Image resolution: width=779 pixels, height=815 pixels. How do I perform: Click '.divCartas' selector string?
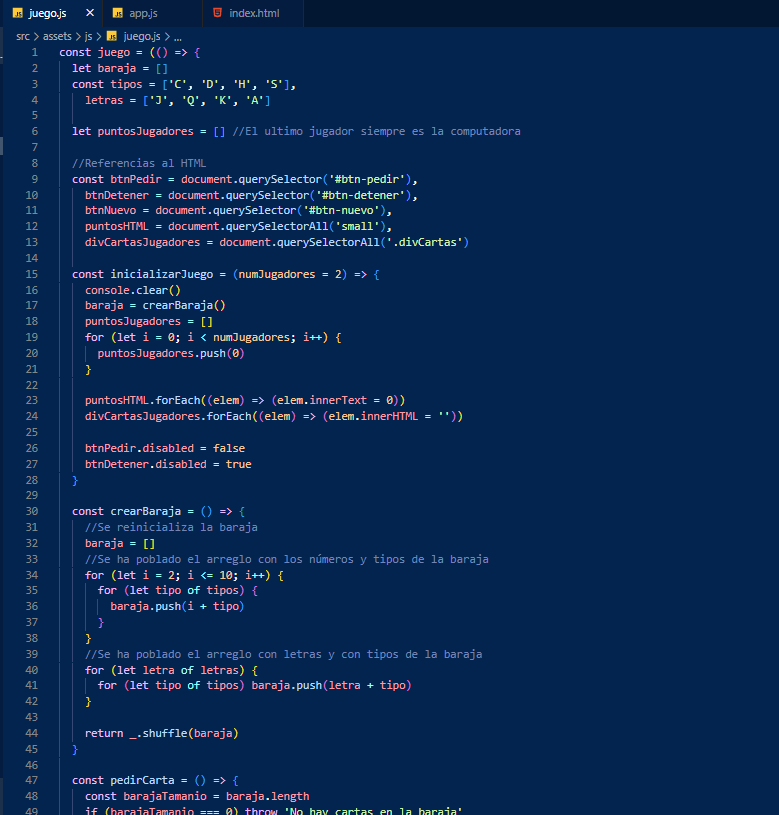click(x=425, y=242)
